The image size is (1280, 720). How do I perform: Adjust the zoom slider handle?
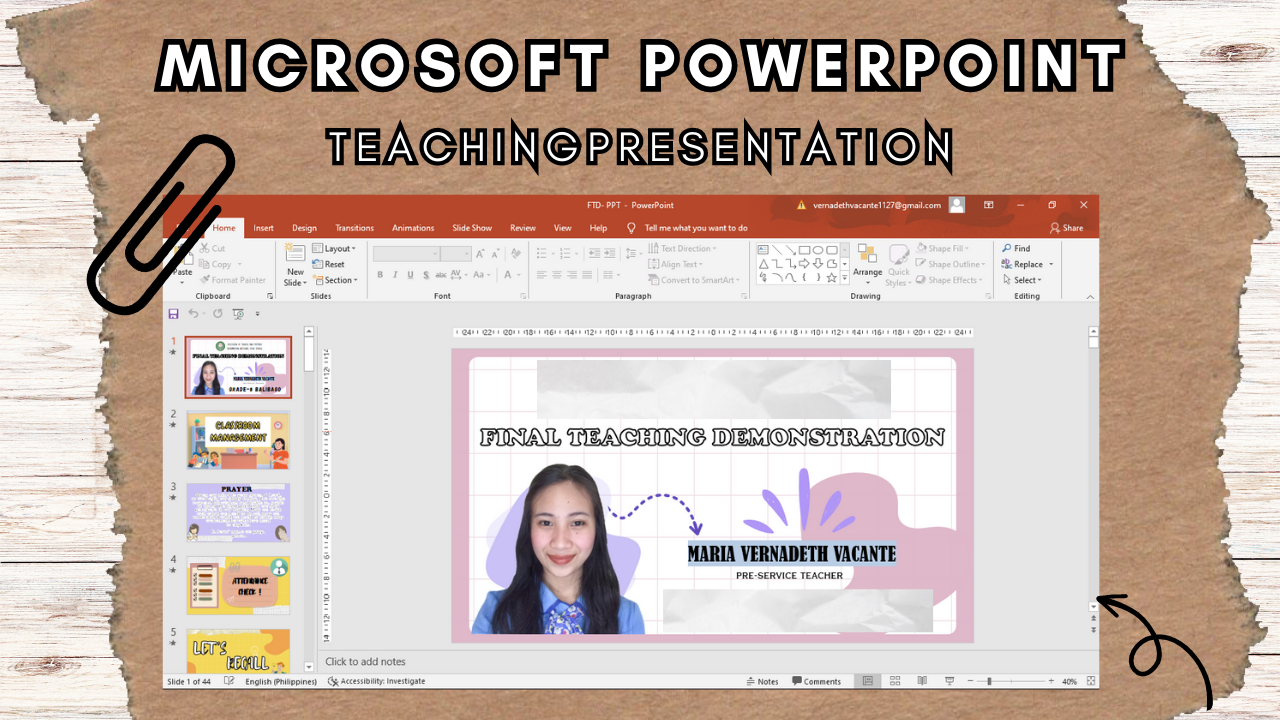[x=989, y=681]
